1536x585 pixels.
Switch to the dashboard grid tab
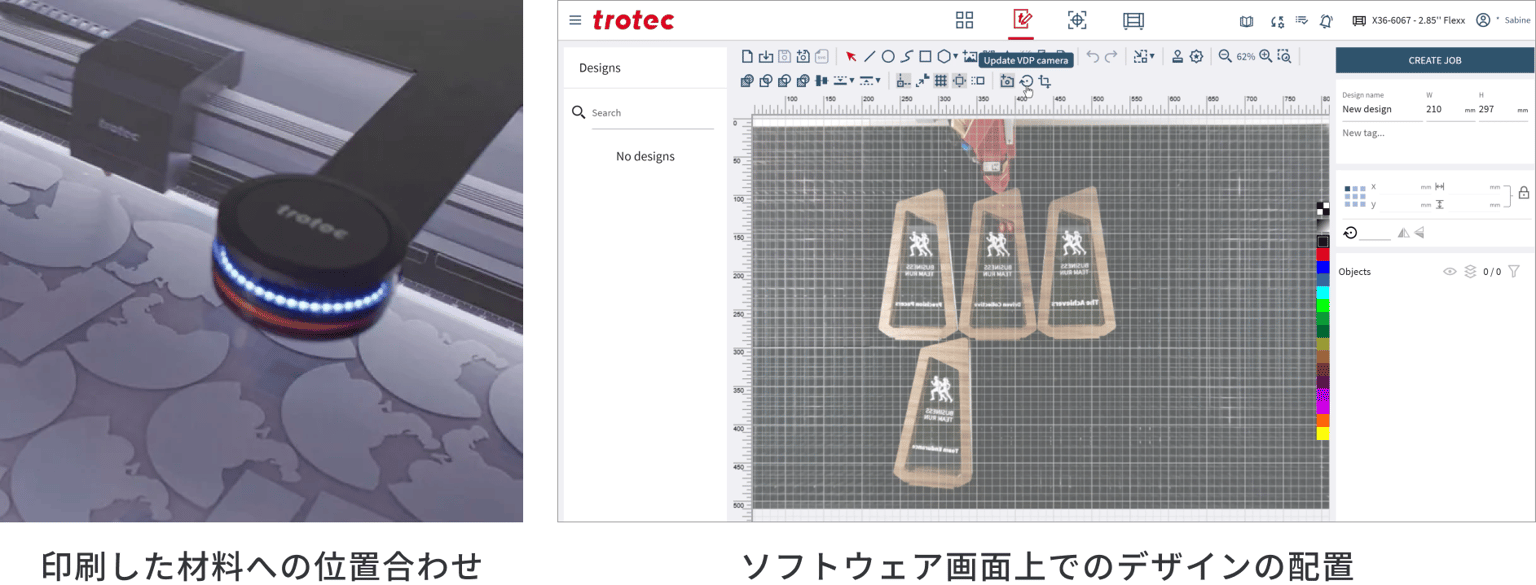pyautogui.click(x=964, y=20)
